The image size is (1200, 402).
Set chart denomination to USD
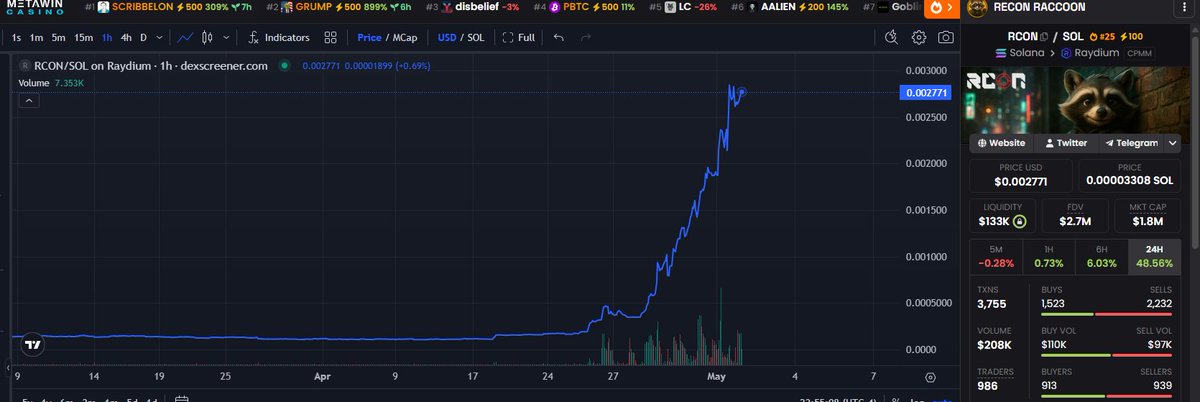[x=447, y=38]
